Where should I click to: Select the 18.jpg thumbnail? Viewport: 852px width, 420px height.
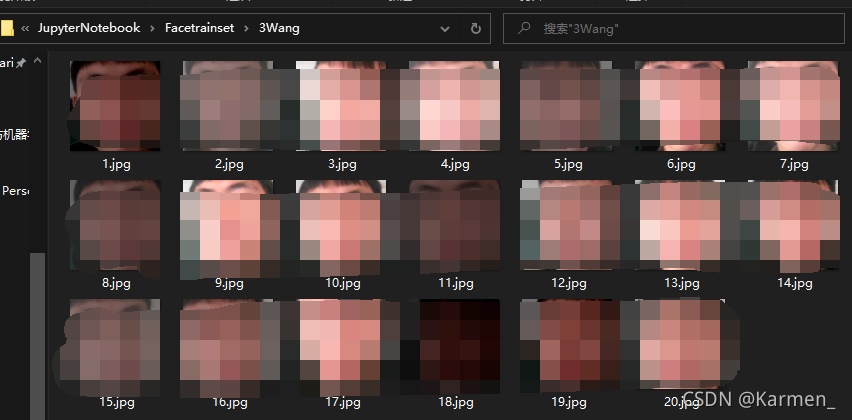pyautogui.click(x=454, y=344)
